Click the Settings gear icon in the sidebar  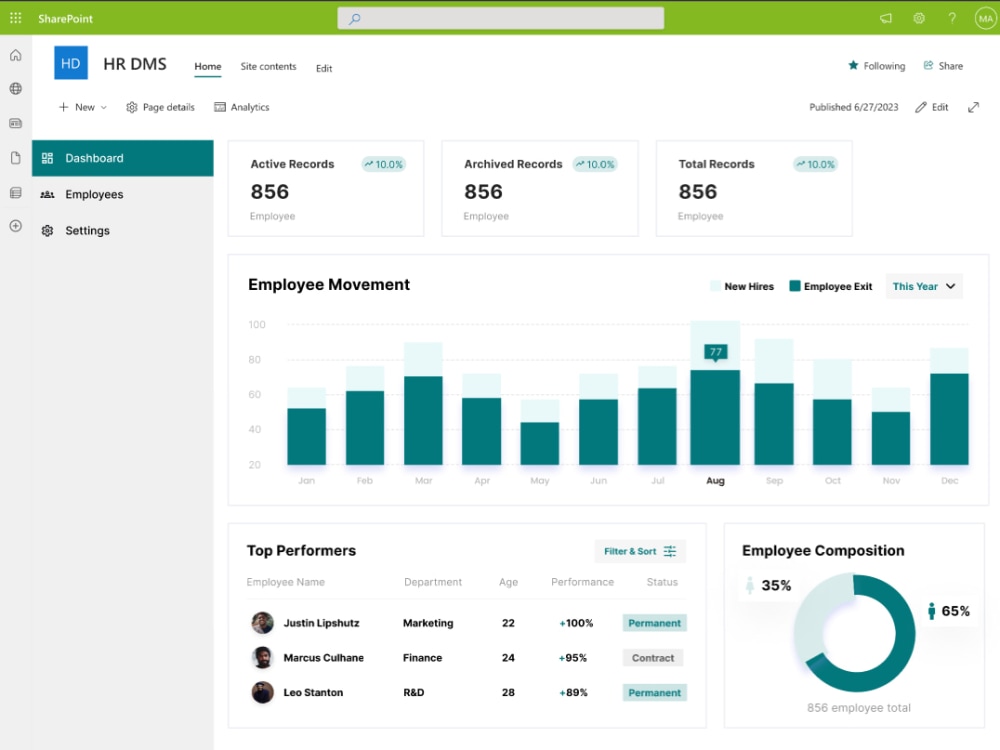[47, 231]
